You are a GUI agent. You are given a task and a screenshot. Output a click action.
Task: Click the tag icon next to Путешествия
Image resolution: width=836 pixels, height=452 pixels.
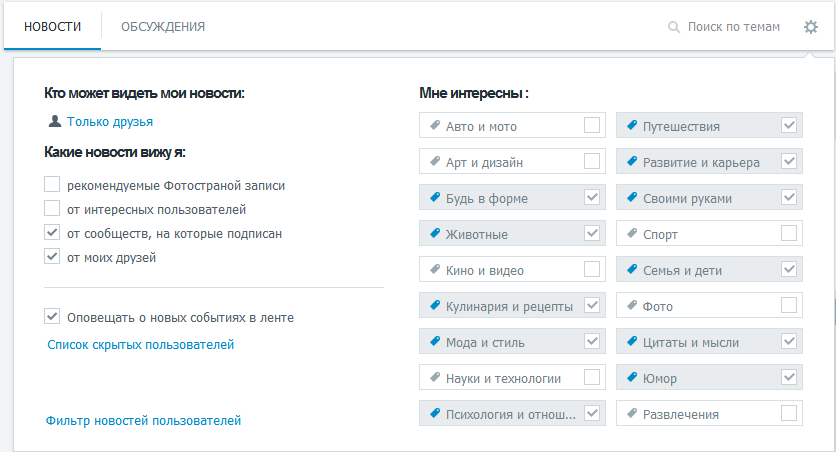632,125
